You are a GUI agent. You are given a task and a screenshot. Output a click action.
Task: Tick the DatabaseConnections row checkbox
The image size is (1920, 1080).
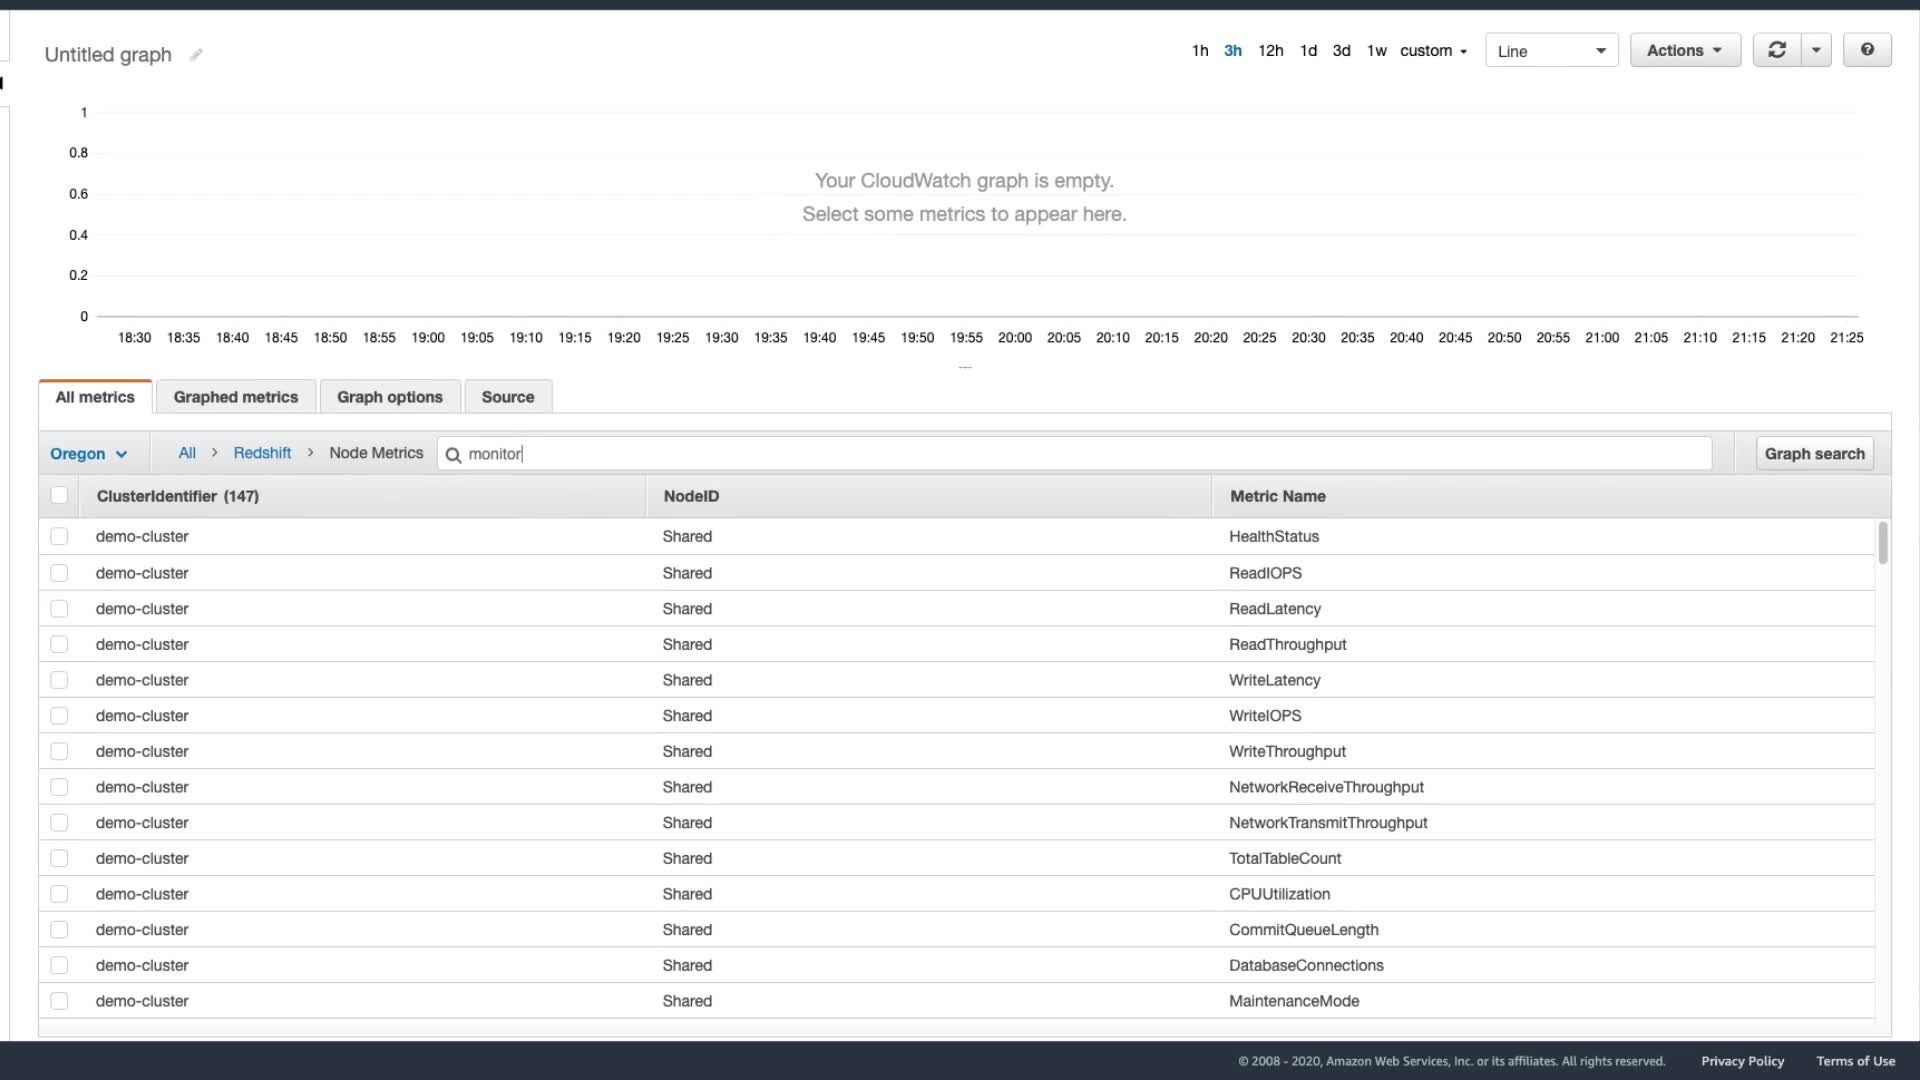click(x=59, y=965)
